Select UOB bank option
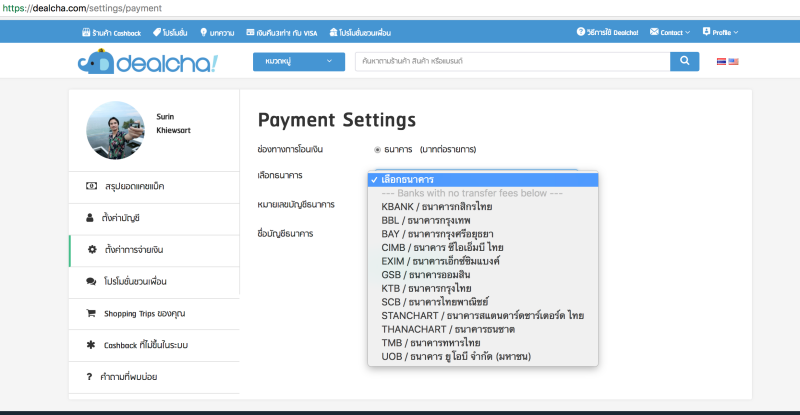This screenshot has height=415, width=800. click(x=483, y=356)
